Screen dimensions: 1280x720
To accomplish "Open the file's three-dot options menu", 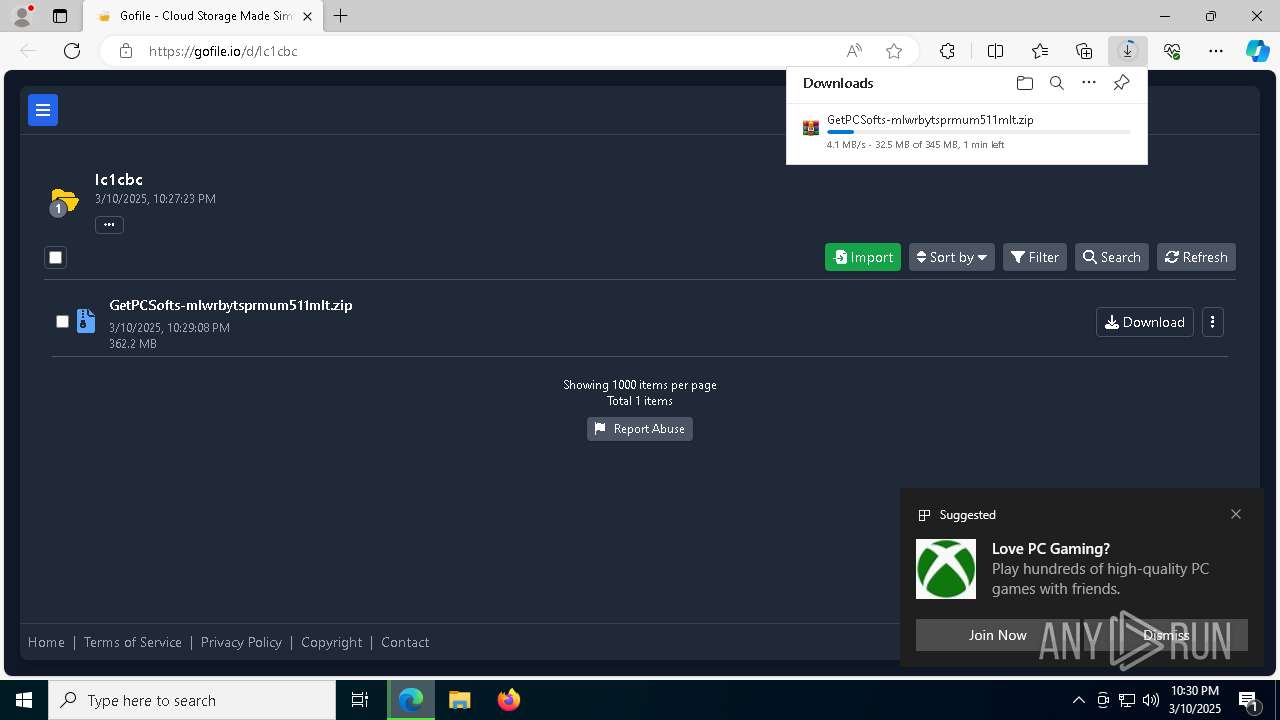I will (x=1213, y=322).
